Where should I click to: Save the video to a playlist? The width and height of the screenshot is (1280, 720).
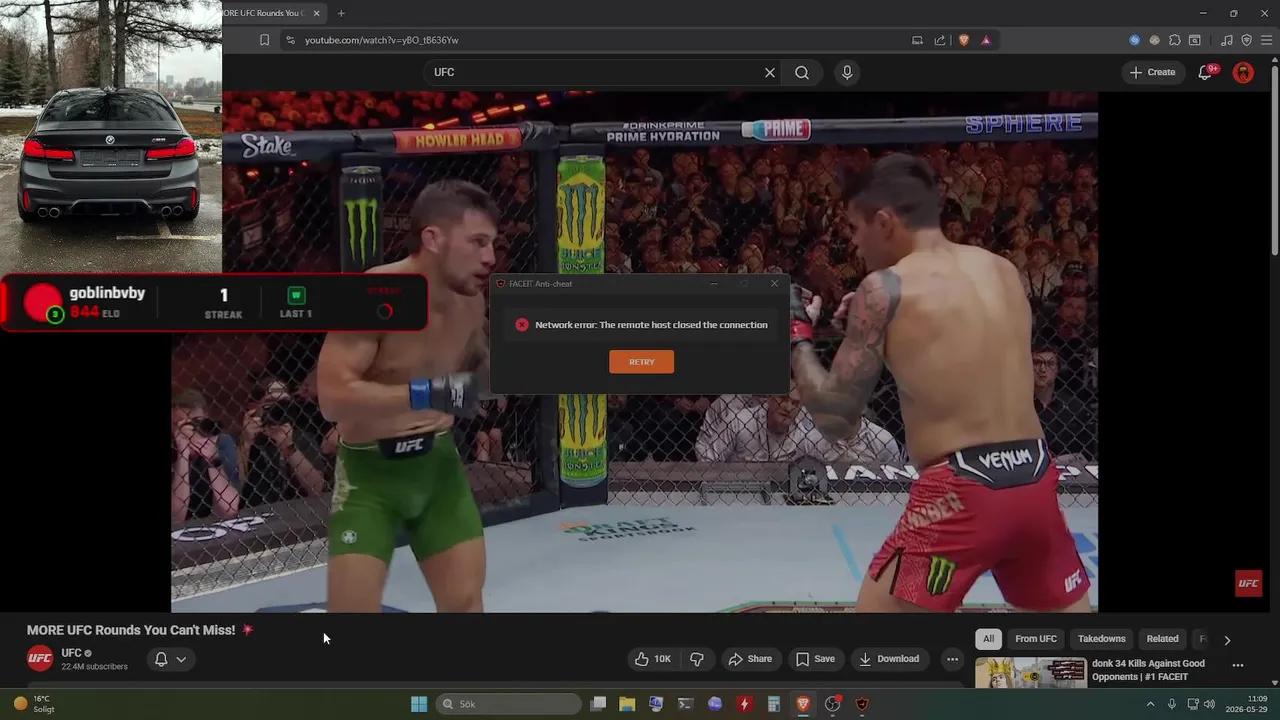coord(815,659)
